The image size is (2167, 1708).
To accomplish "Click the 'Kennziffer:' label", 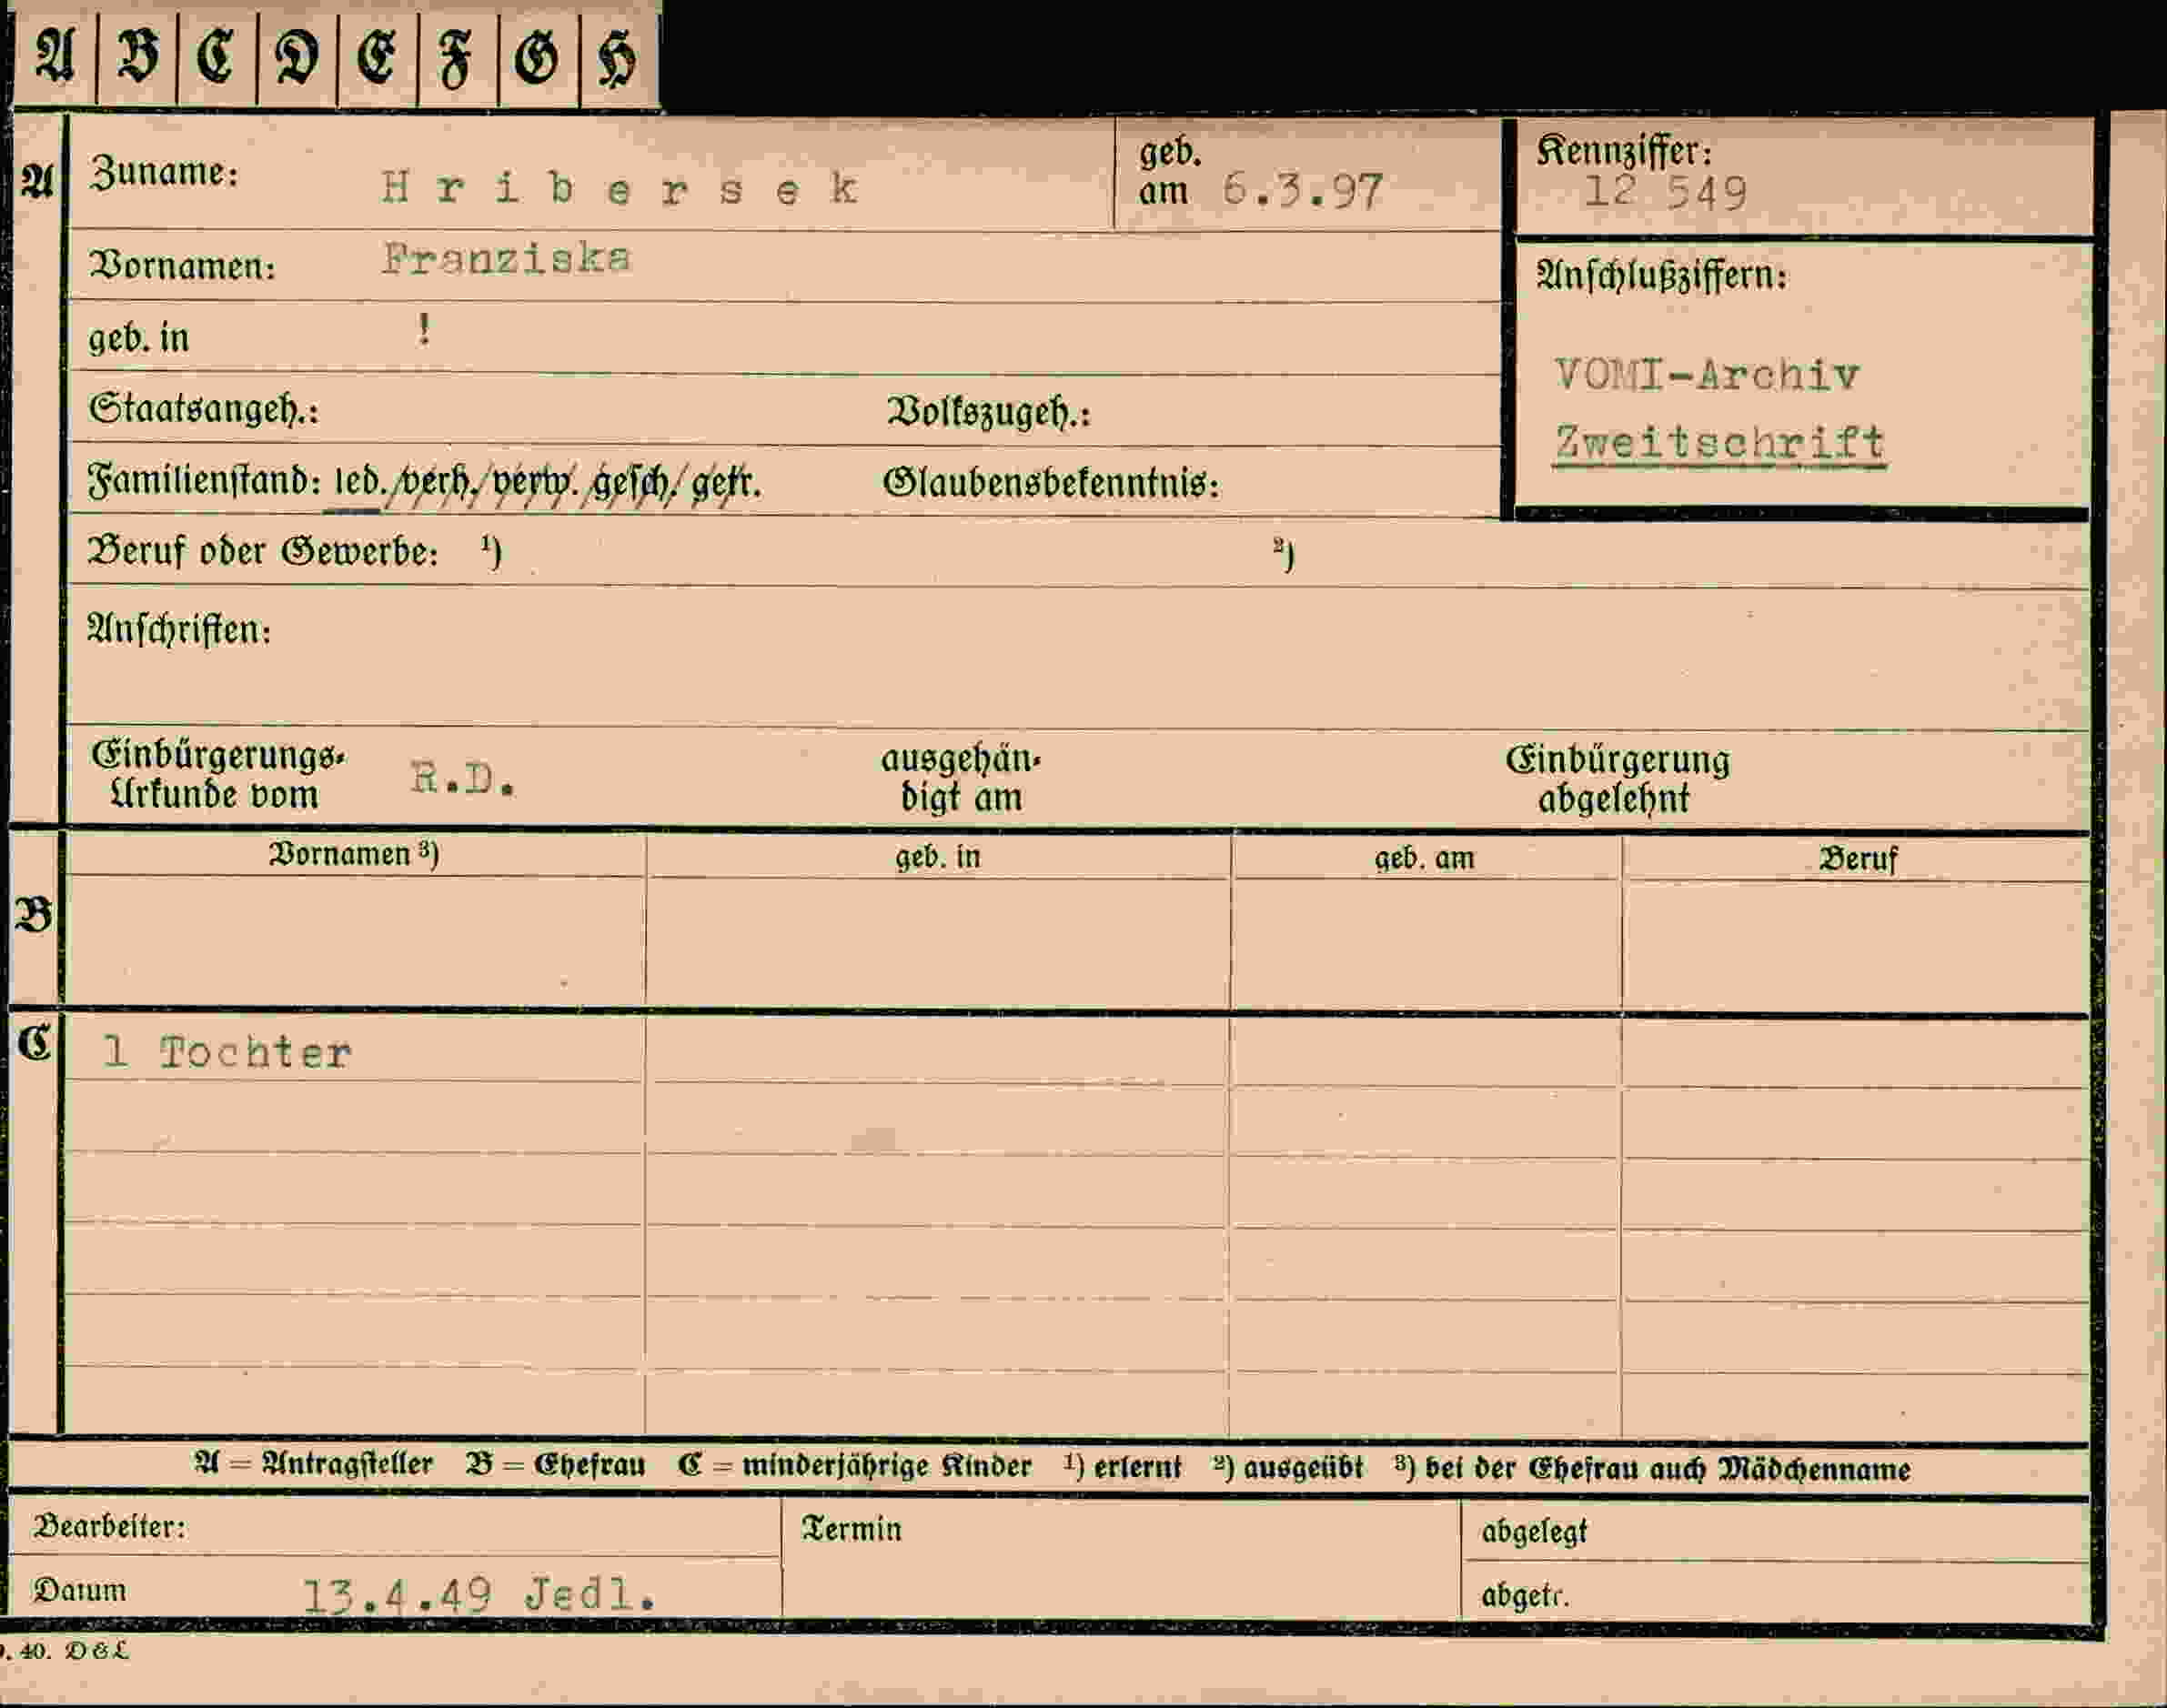I will tap(1624, 151).
